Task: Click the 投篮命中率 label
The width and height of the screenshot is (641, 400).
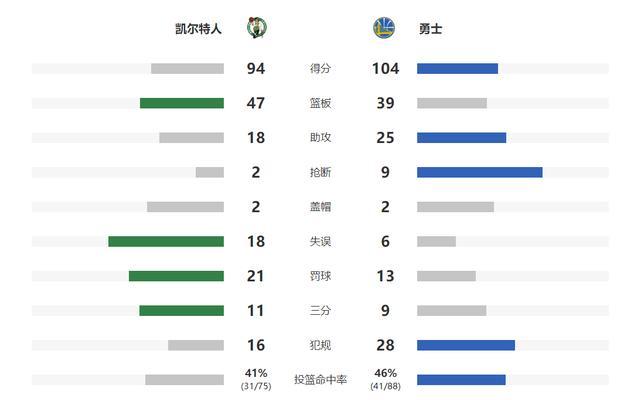Action: (x=320, y=380)
